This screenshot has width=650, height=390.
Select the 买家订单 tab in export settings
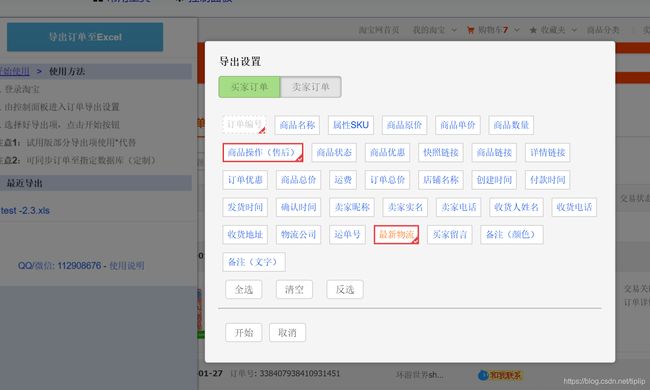(249, 87)
